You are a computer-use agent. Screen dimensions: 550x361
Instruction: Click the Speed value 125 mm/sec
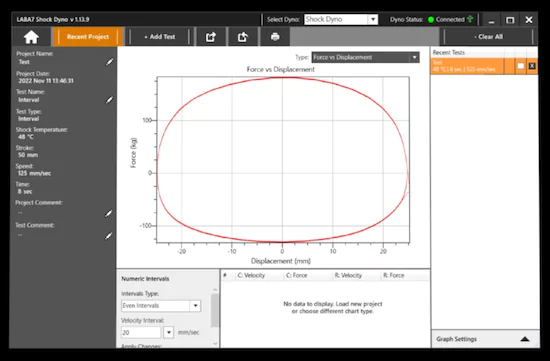[34, 173]
